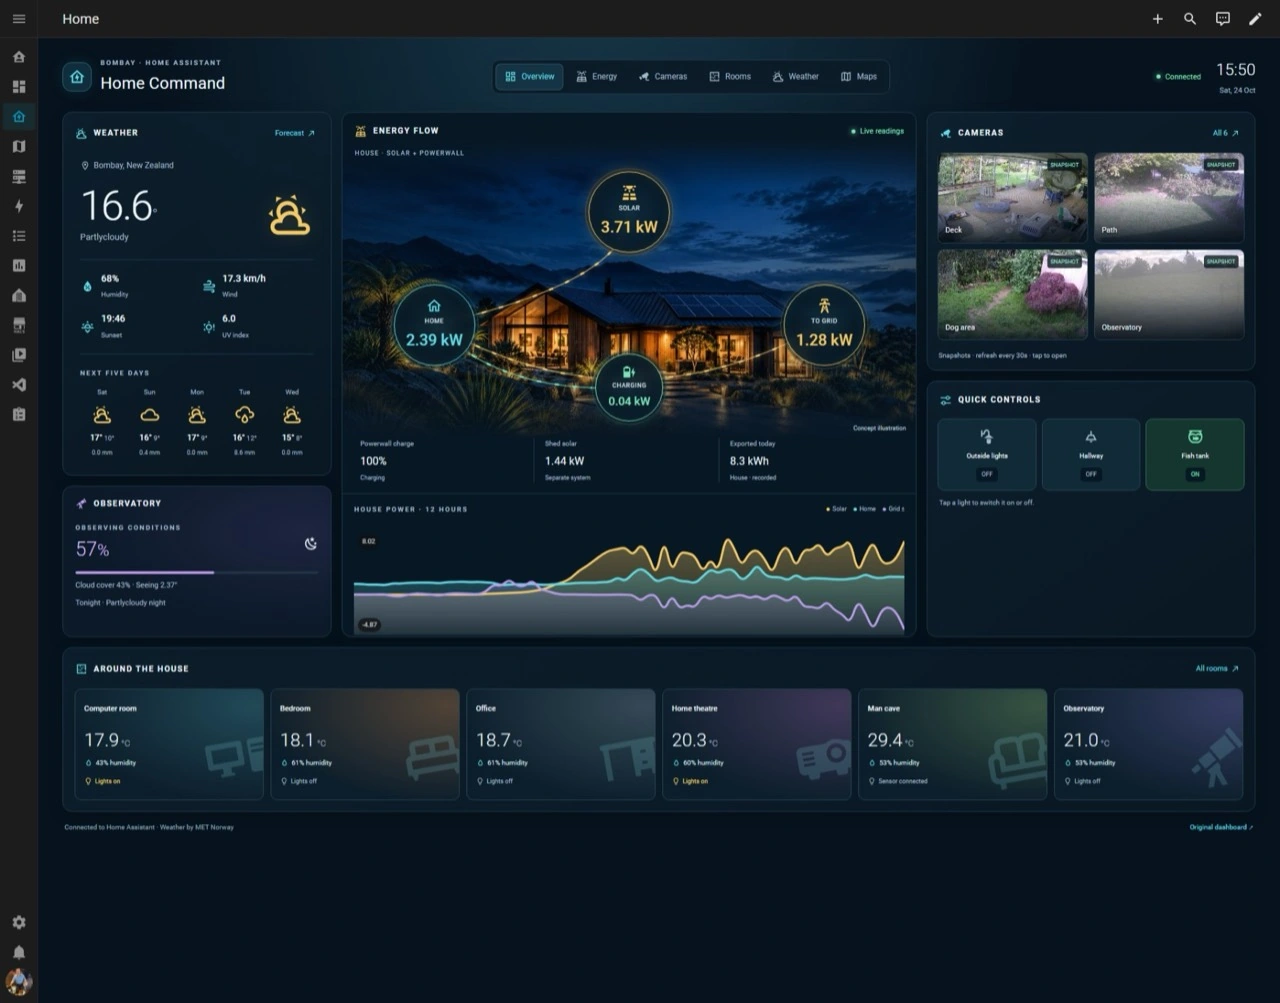Image resolution: width=1280 pixels, height=1003 pixels.
Task: Open the Visual Studio Code sidebar icon
Action: click(x=19, y=385)
